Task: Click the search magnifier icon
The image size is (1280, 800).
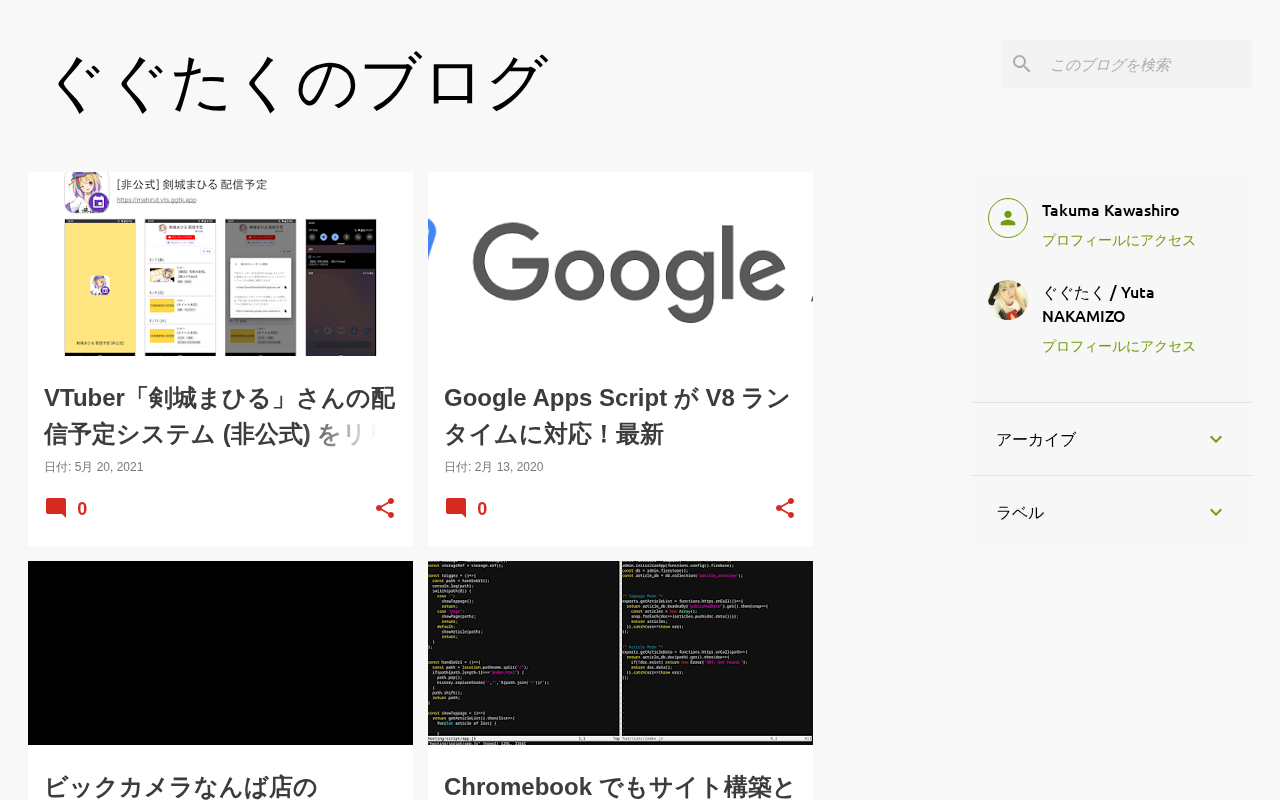Action: (1021, 64)
